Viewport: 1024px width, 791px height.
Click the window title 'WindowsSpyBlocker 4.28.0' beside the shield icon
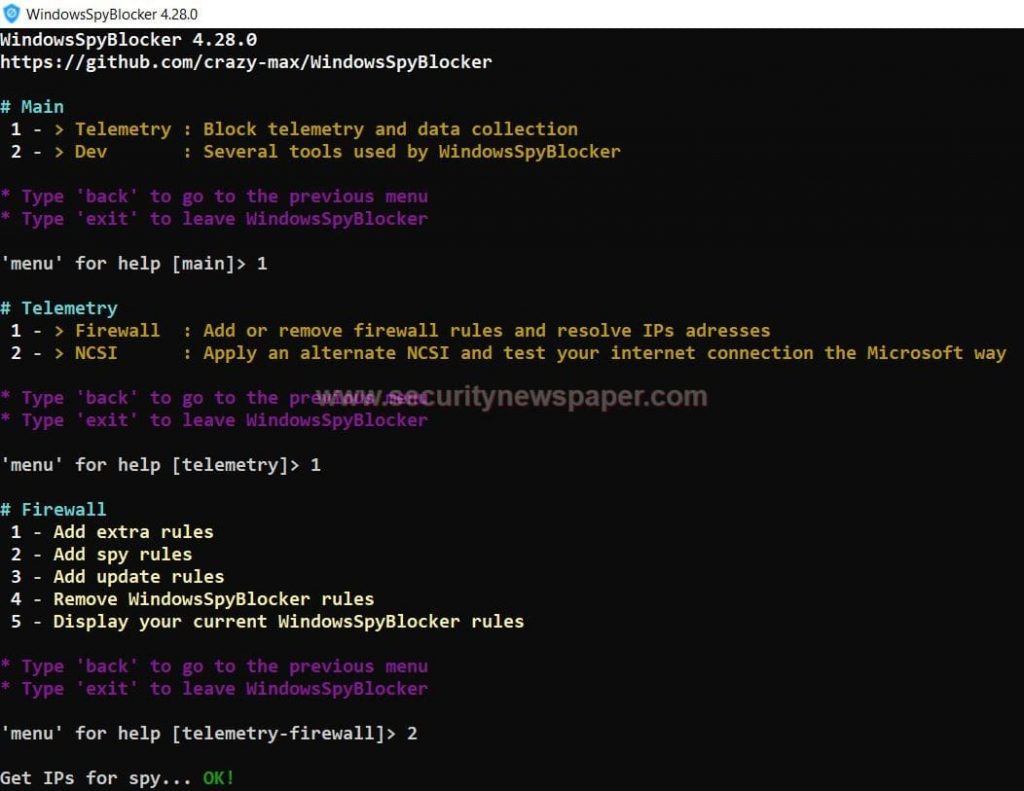[112, 14]
